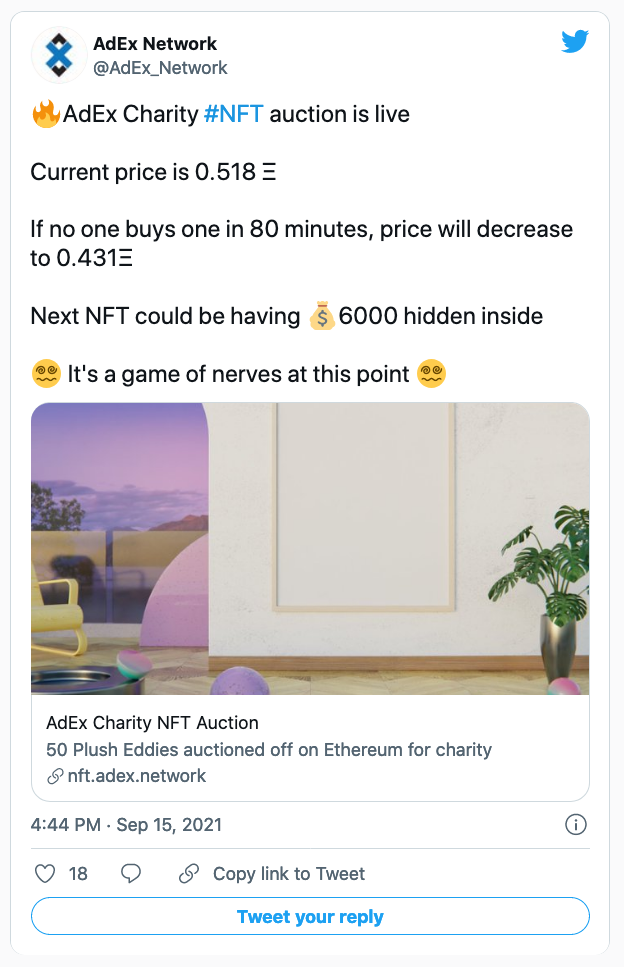Viewport: 624px width, 967px height.
Task: Click the reply speech bubble icon
Action: click(131, 874)
